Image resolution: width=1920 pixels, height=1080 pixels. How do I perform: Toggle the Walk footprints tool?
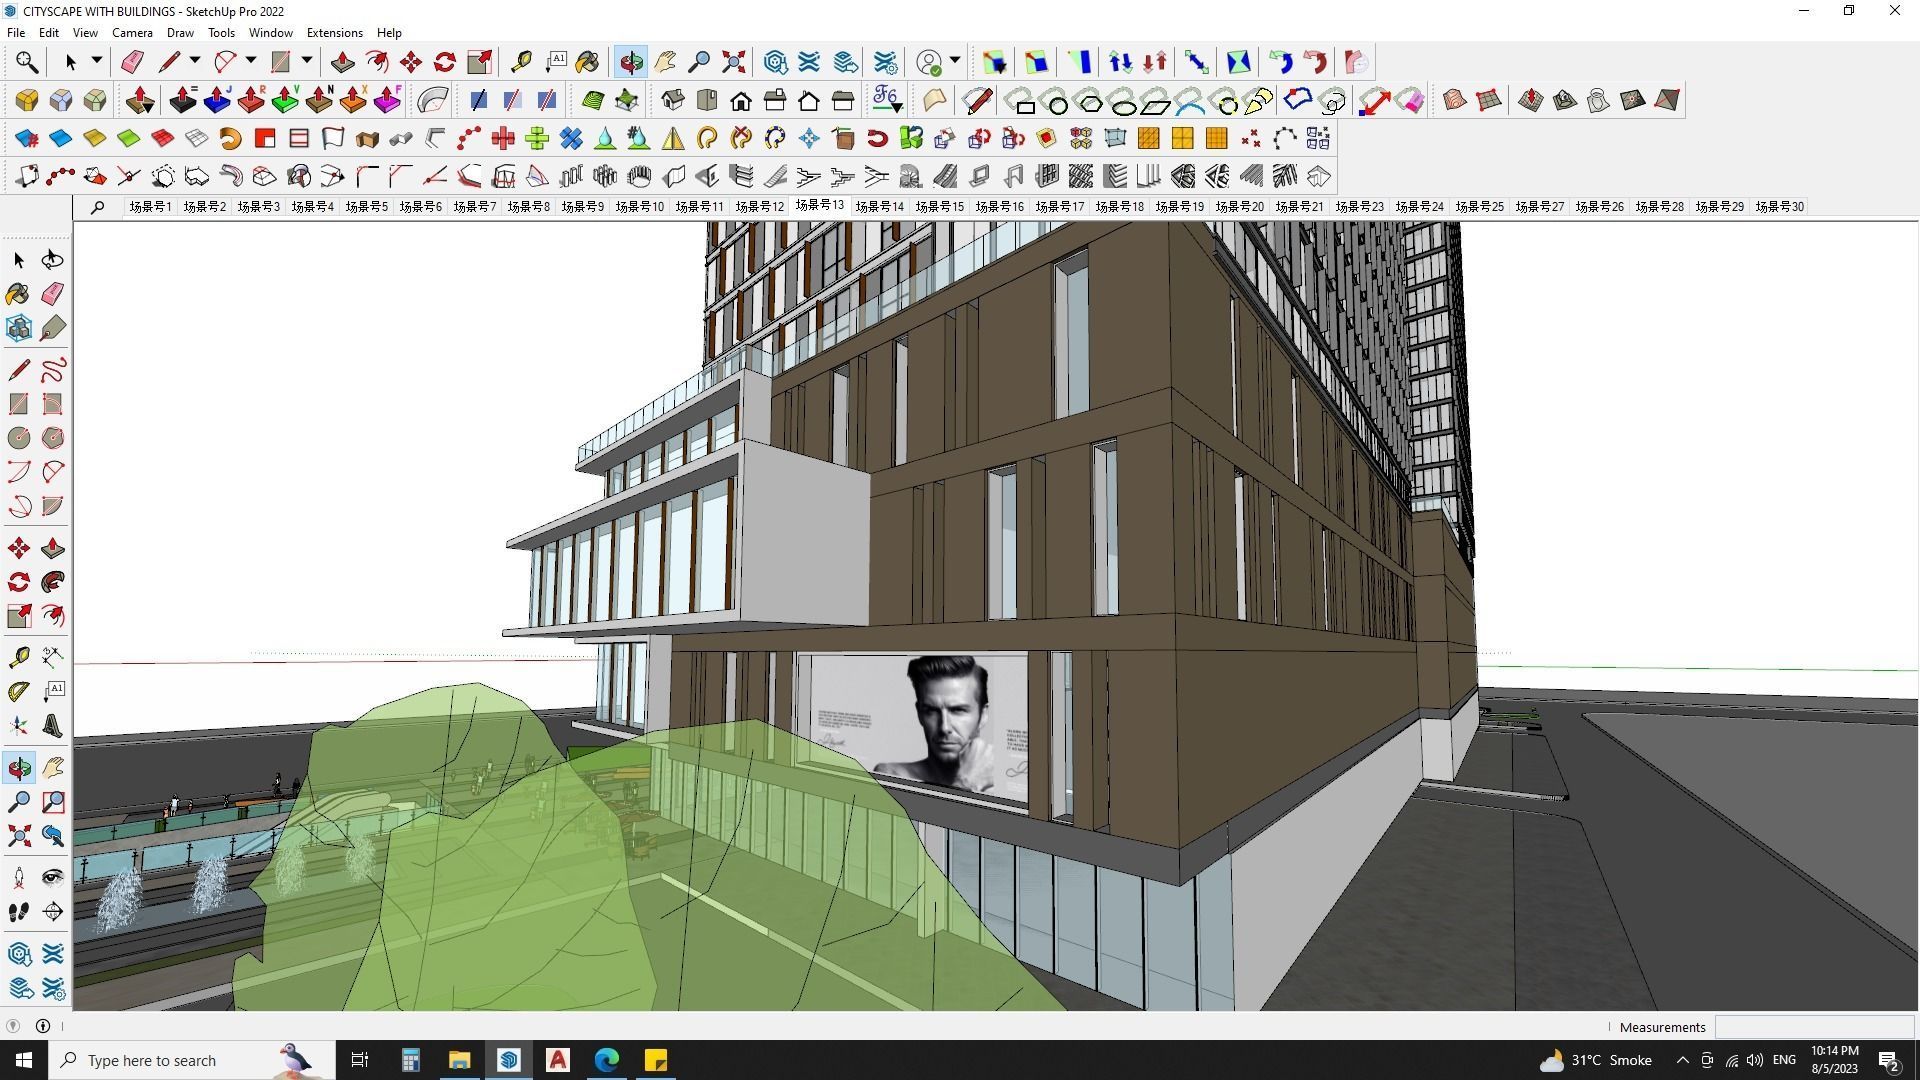[19, 912]
